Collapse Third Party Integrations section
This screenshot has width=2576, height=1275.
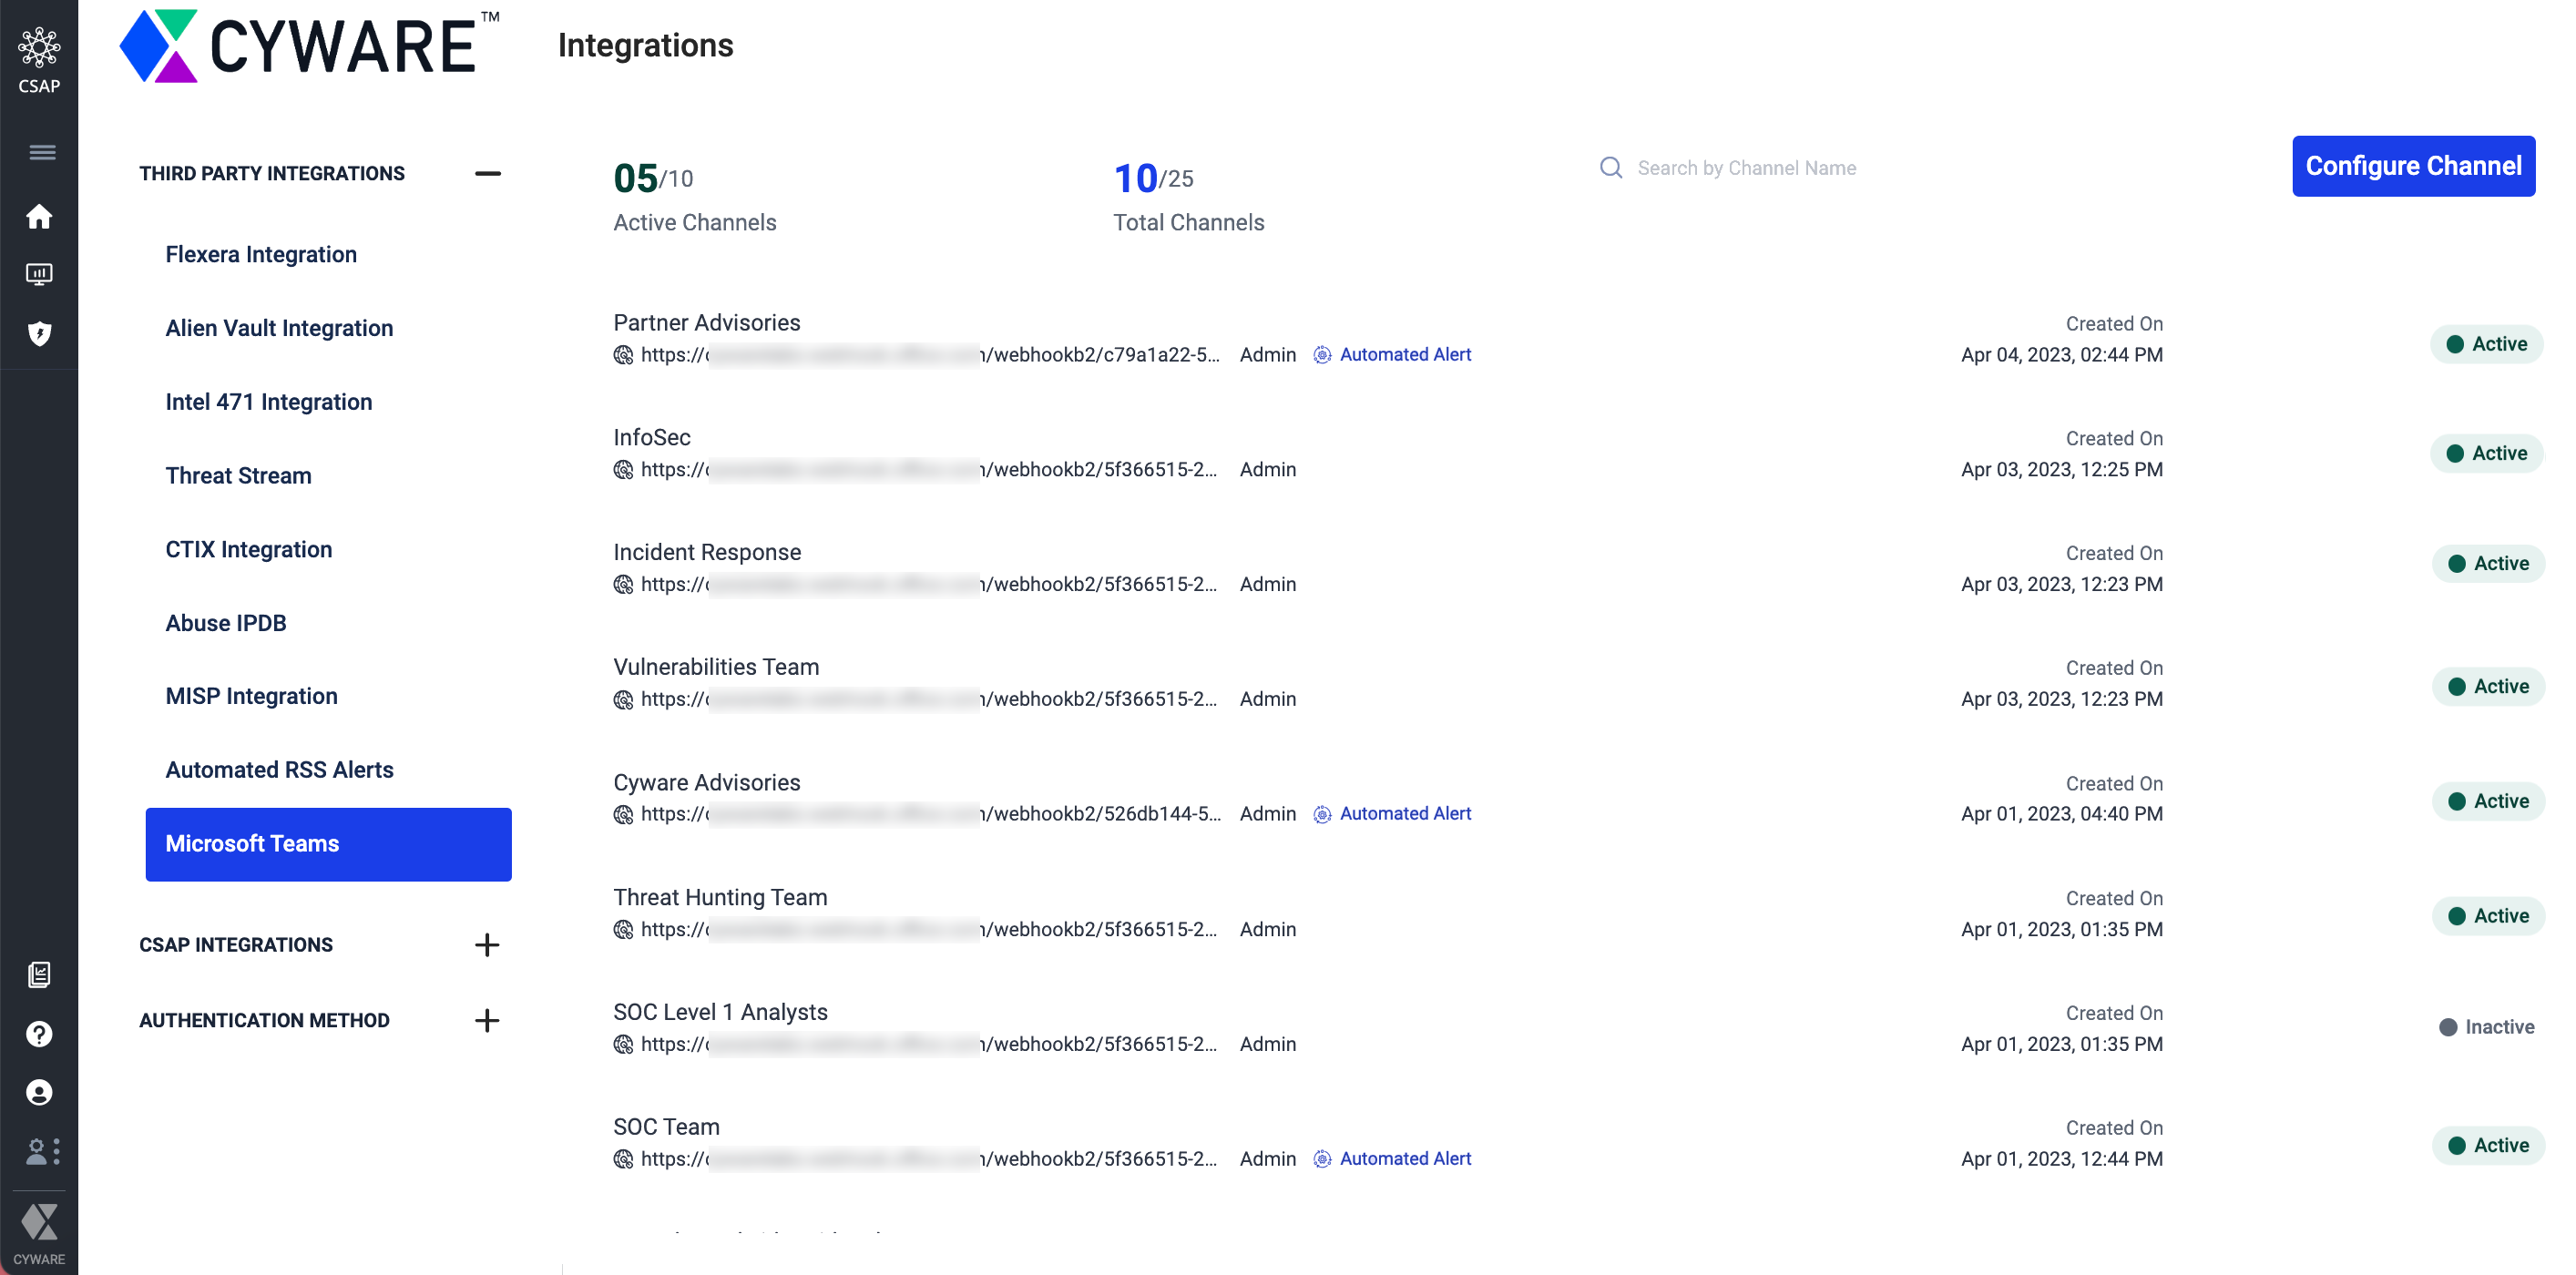487,173
